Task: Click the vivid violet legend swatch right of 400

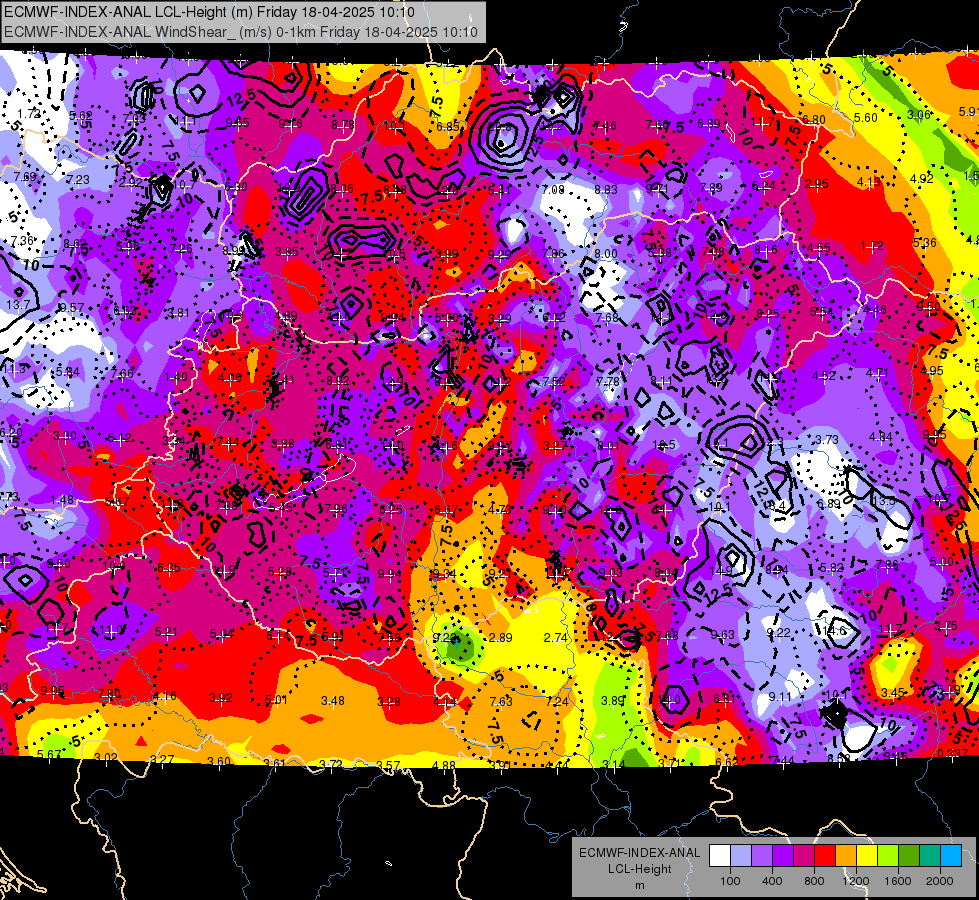Action: coord(783,856)
